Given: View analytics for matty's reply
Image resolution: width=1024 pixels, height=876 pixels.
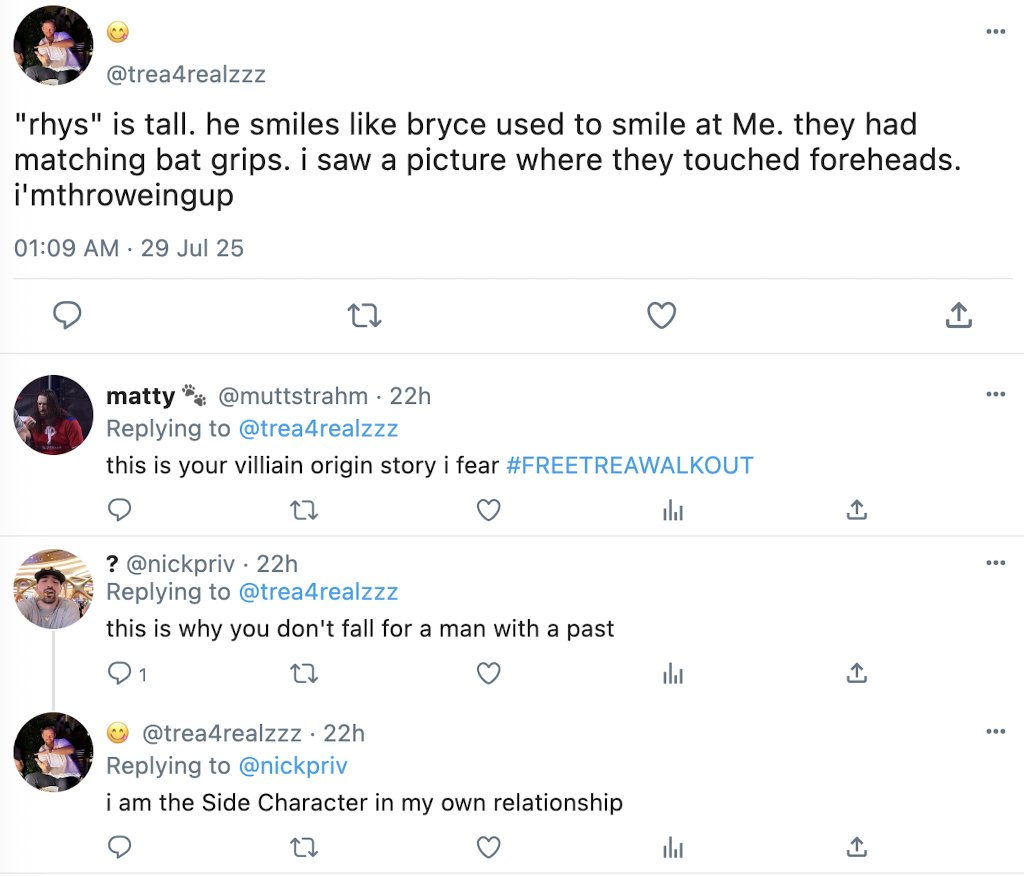Looking at the screenshot, I should pyautogui.click(x=672, y=511).
